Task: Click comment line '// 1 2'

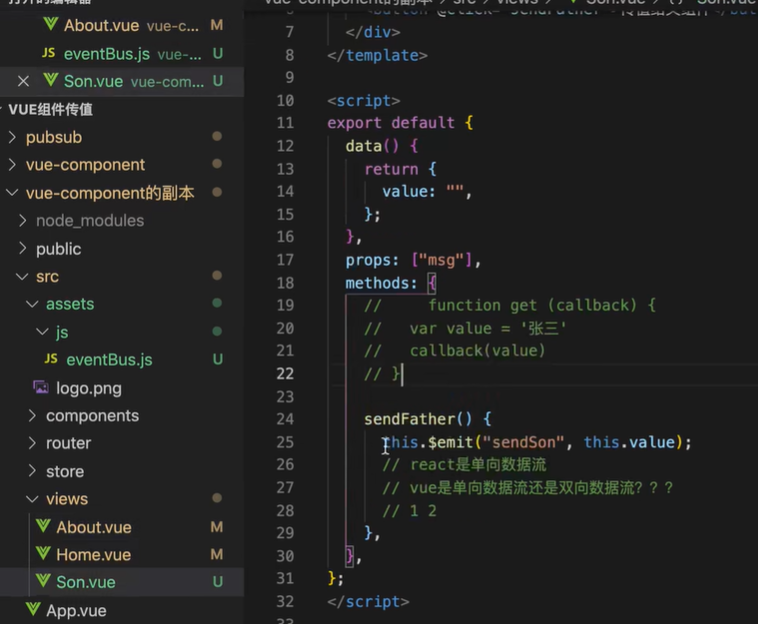Action: point(409,511)
